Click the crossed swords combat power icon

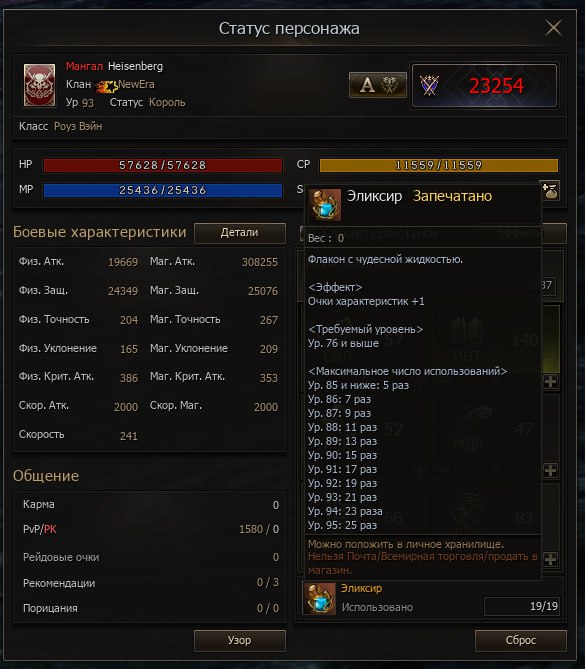[429, 85]
